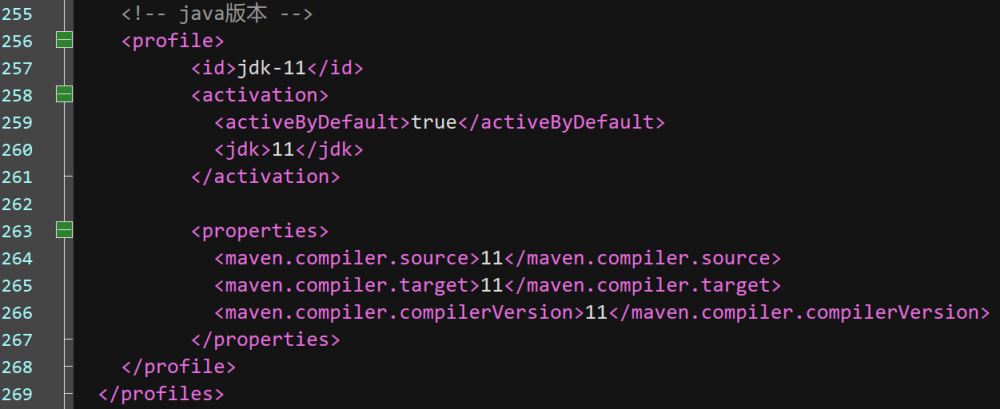
Task: Select line number 262 in the gutter
Action: [x=17, y=204]
